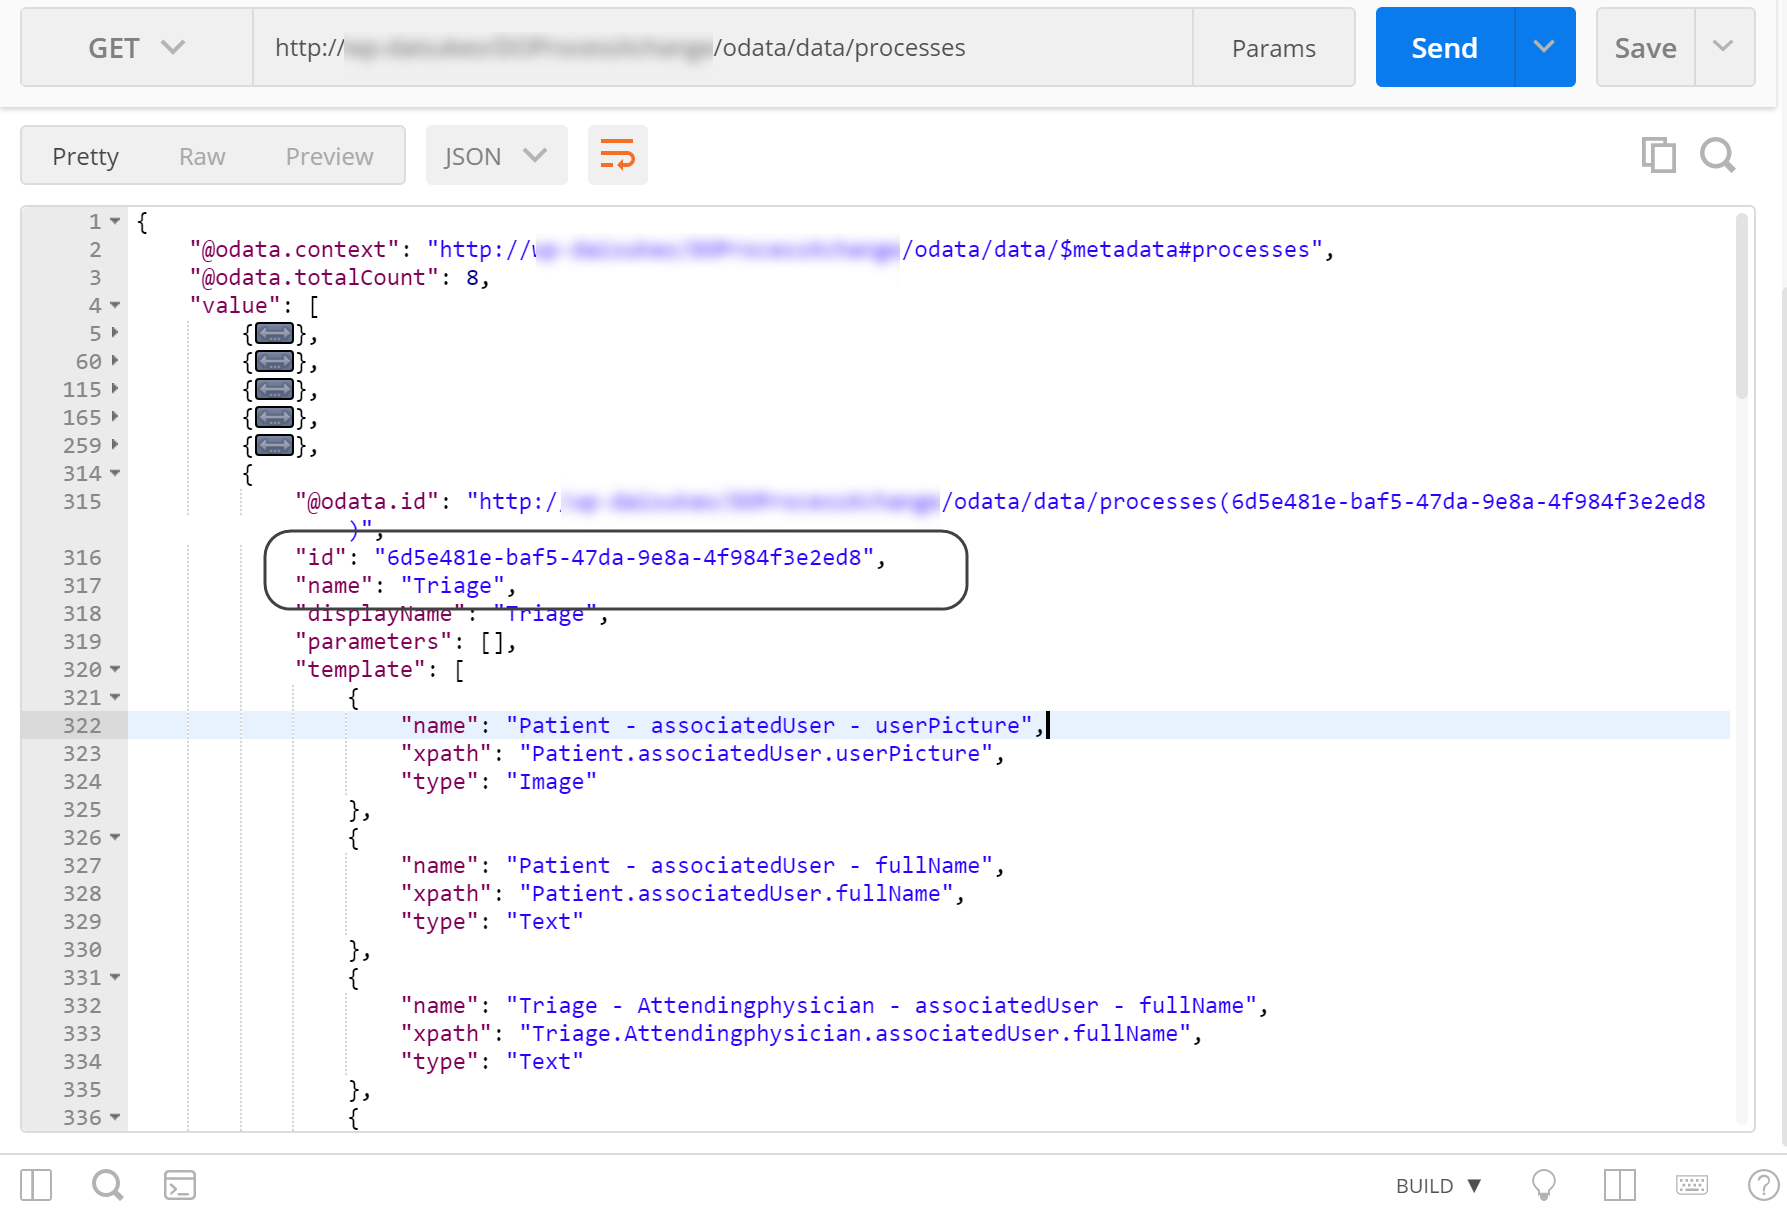
Task: Click folded placeholder on line 60
Action: point(275,361)
